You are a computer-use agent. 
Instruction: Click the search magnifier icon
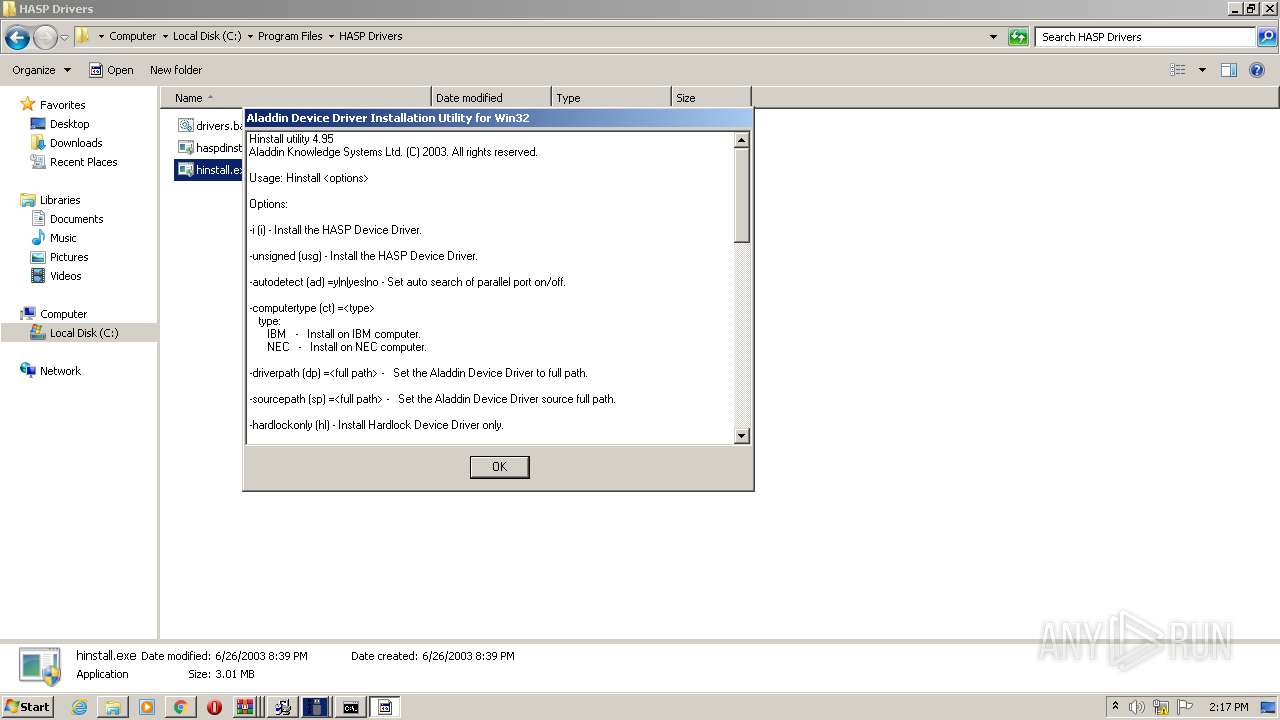(1266, 37)
